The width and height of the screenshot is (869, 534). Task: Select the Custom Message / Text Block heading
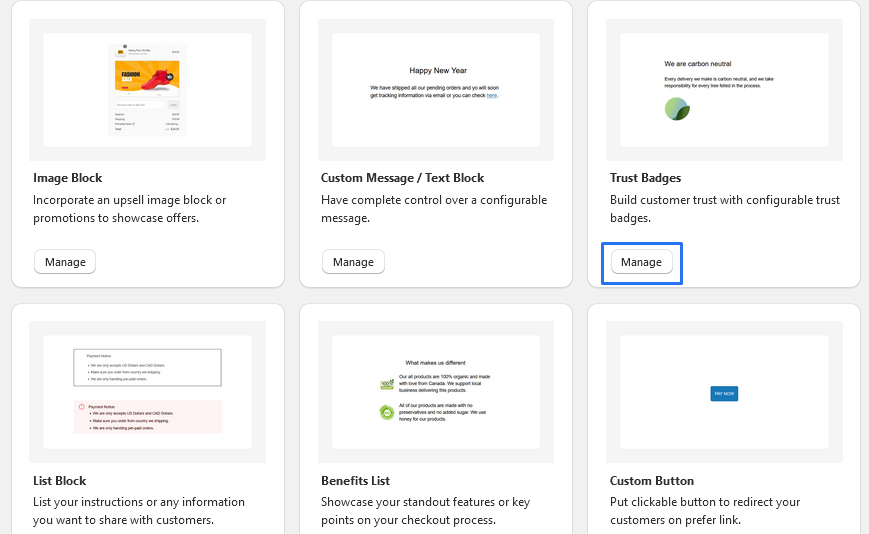click(402, 178)
